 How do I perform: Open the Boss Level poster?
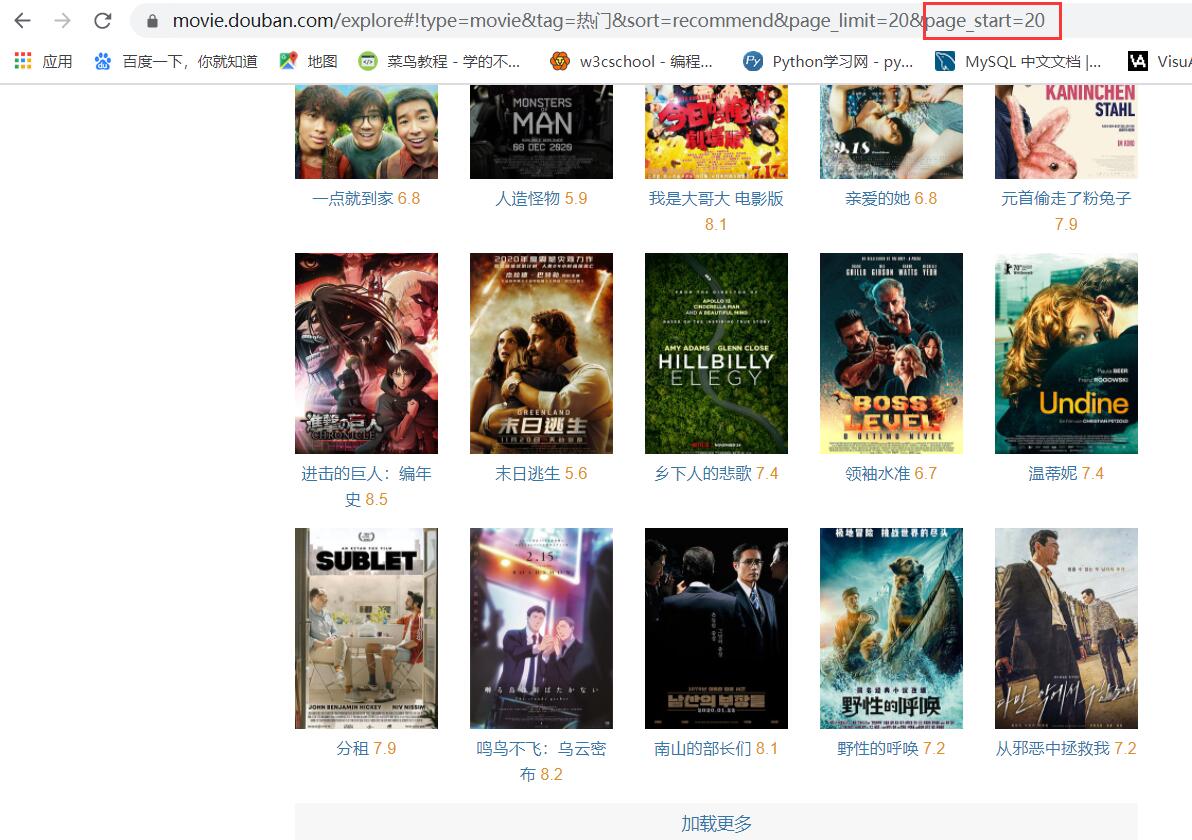(x=891, y=353)
